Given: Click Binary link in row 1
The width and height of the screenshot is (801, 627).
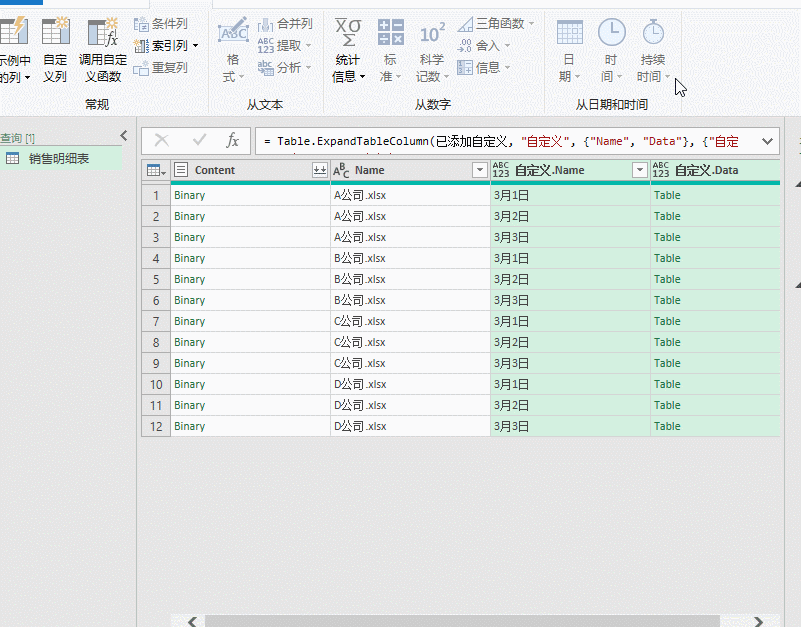Looking at the screenshot, I should point(190,195).
